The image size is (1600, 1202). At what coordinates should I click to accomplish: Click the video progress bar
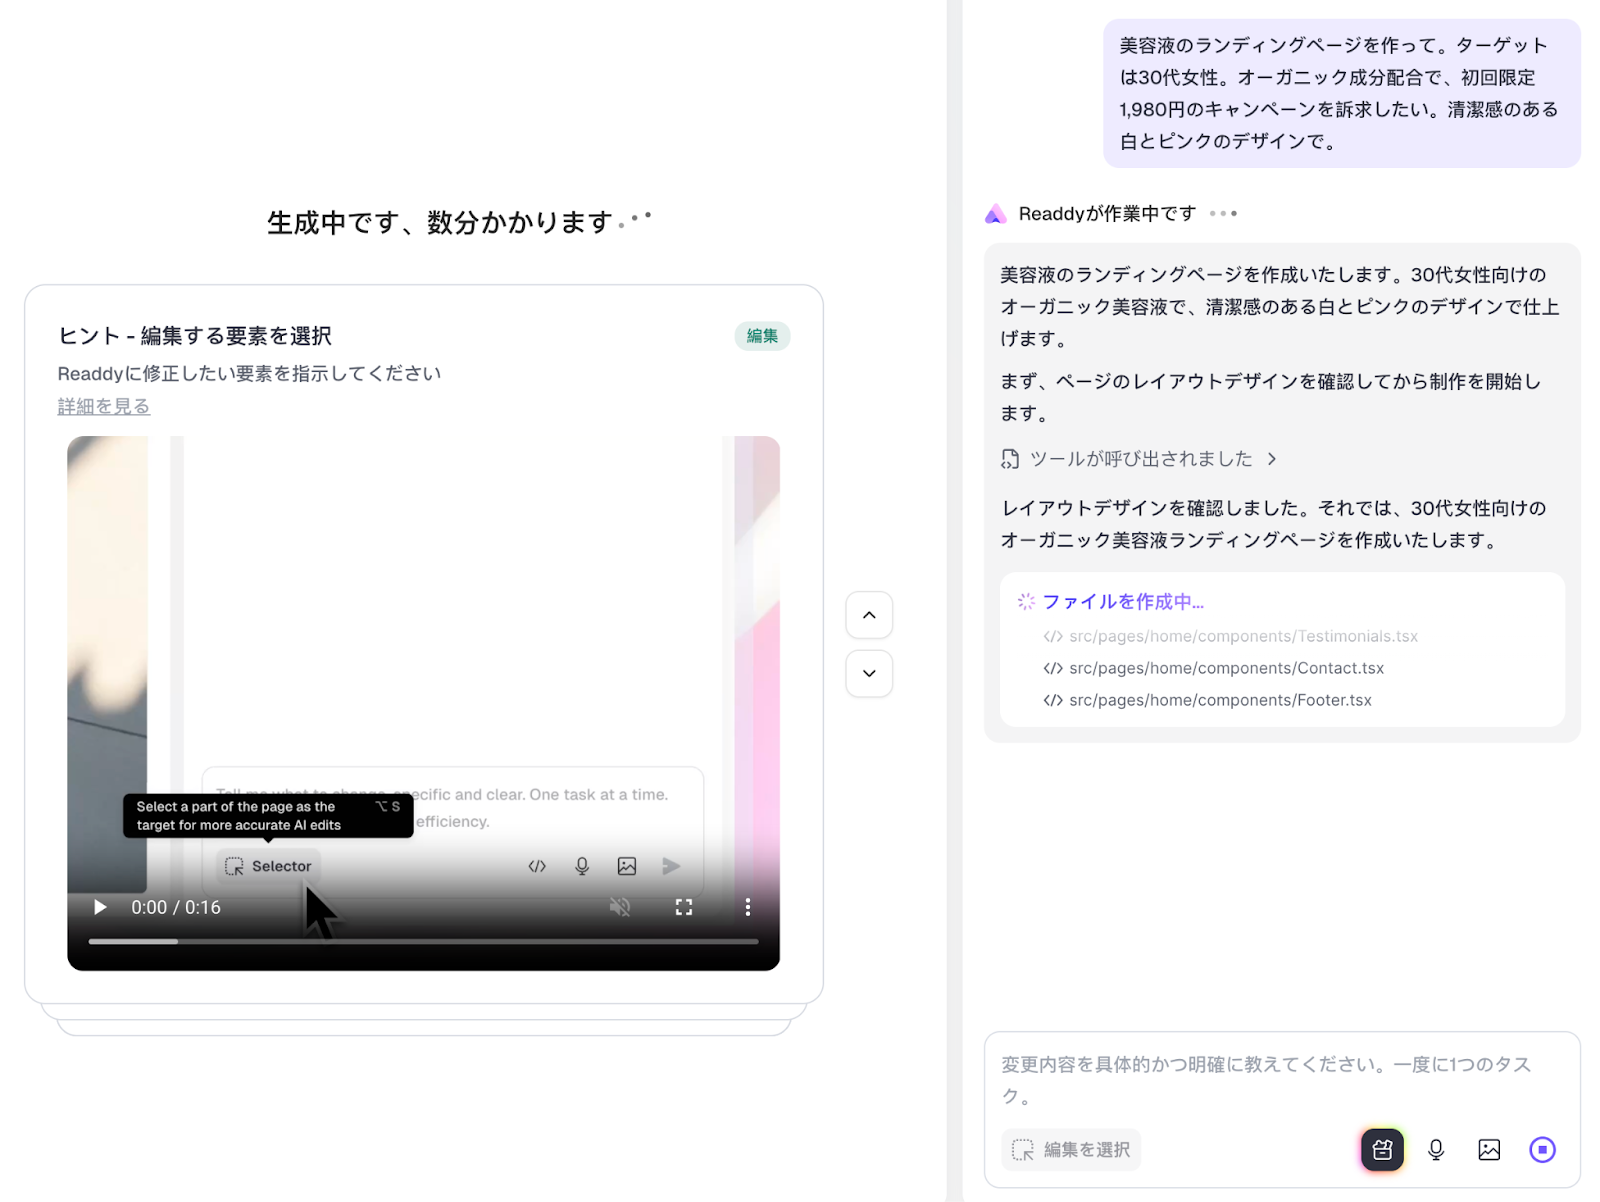click(420, 941)
